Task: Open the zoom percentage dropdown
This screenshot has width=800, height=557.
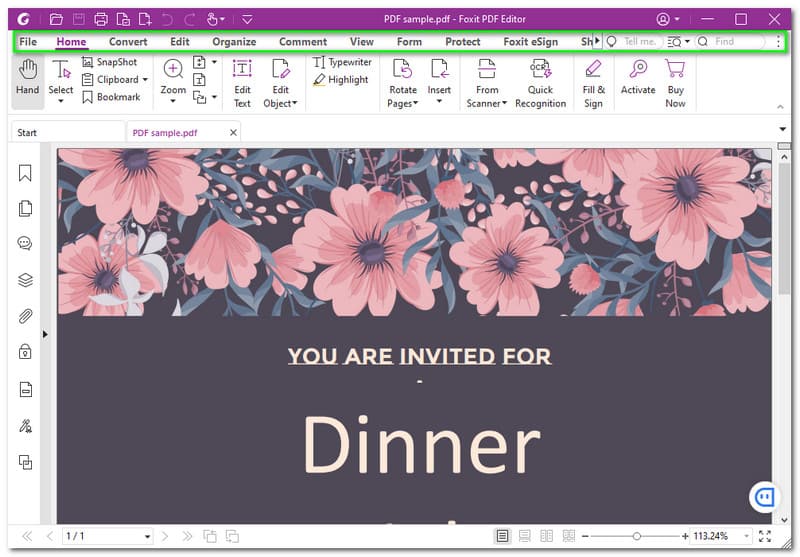Action: pyautogui.click(x=747, y=537)
